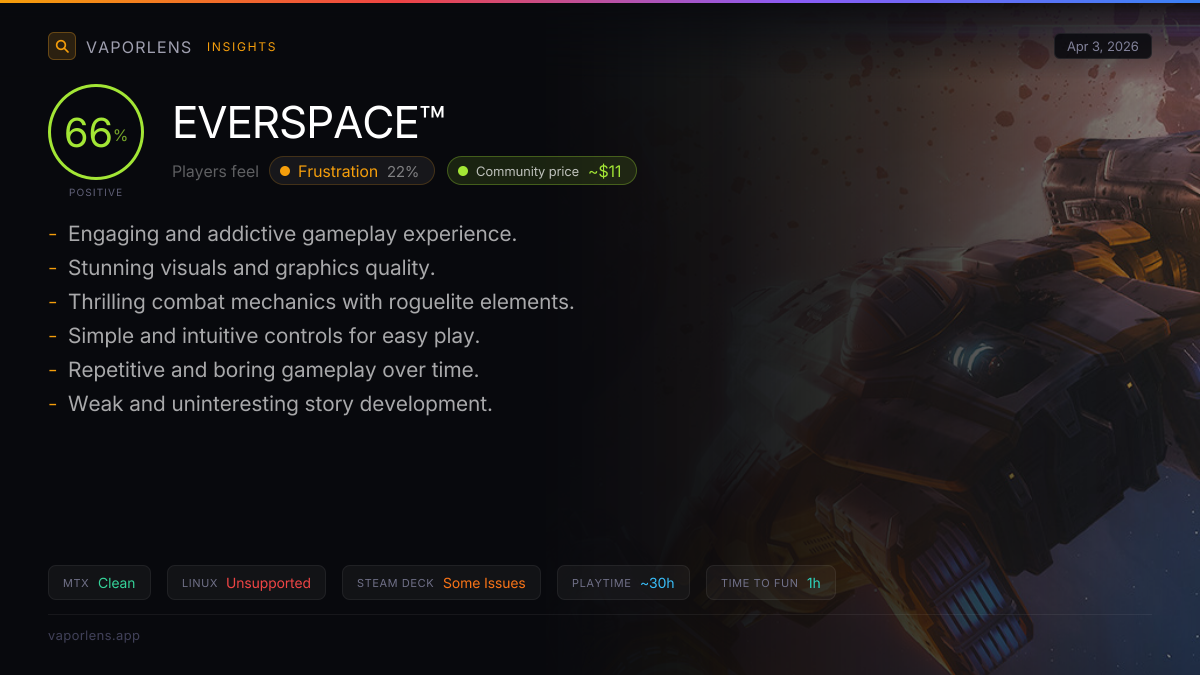1200x675 pixels.
Task: Select the 'Stunning visuals and graphics quality' point
Action: (251, 268)
